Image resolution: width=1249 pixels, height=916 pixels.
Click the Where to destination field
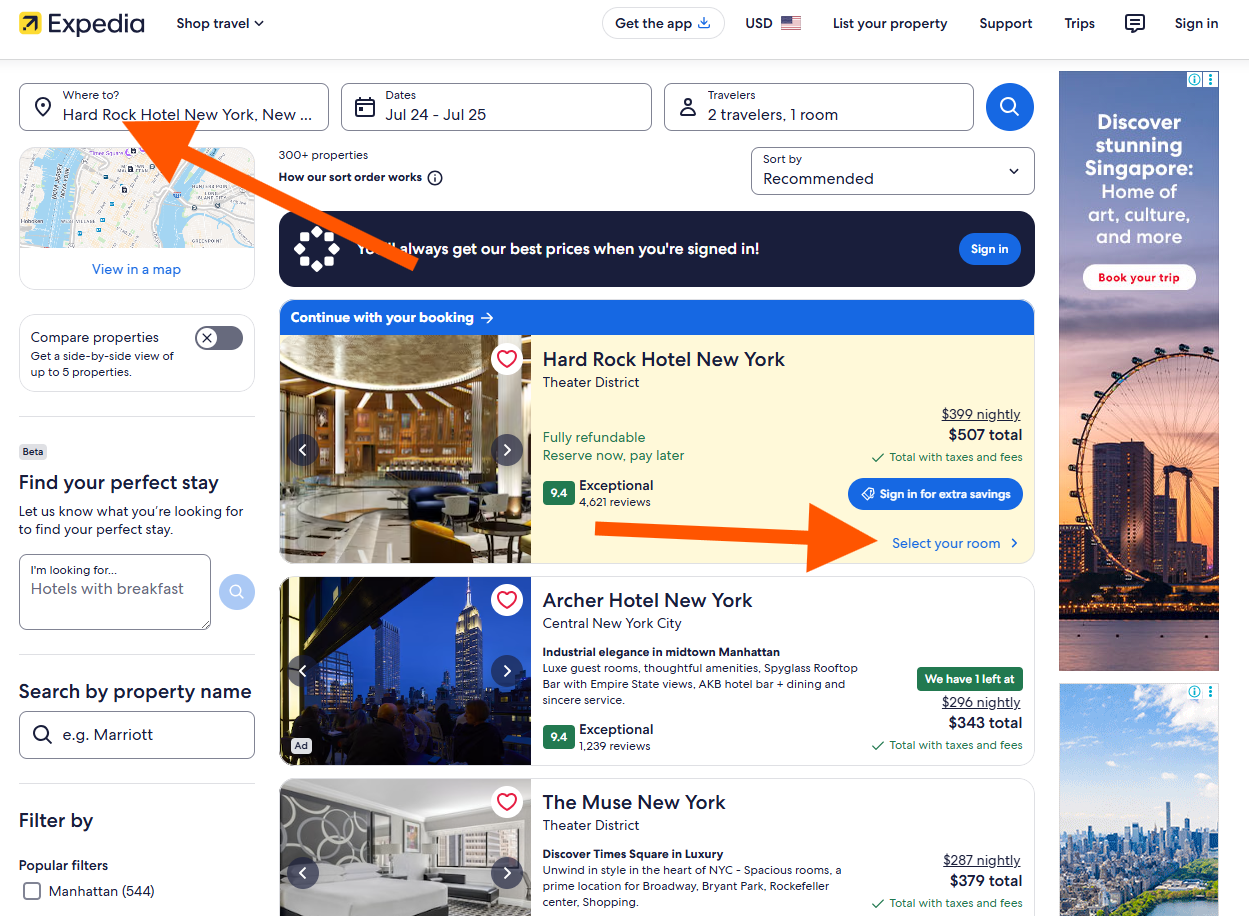(174, 107)
